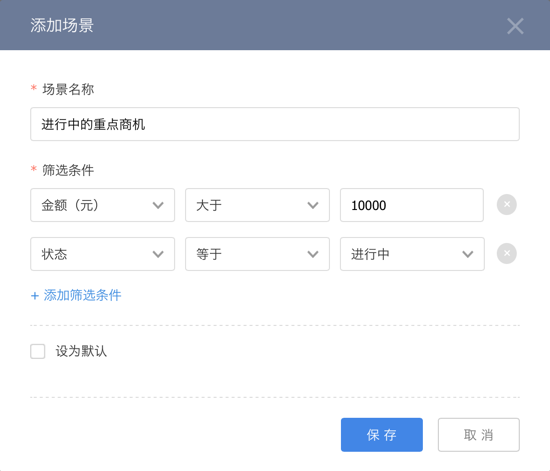
Task: Click the amount input containing 10000
Action: tap(412, 205)
